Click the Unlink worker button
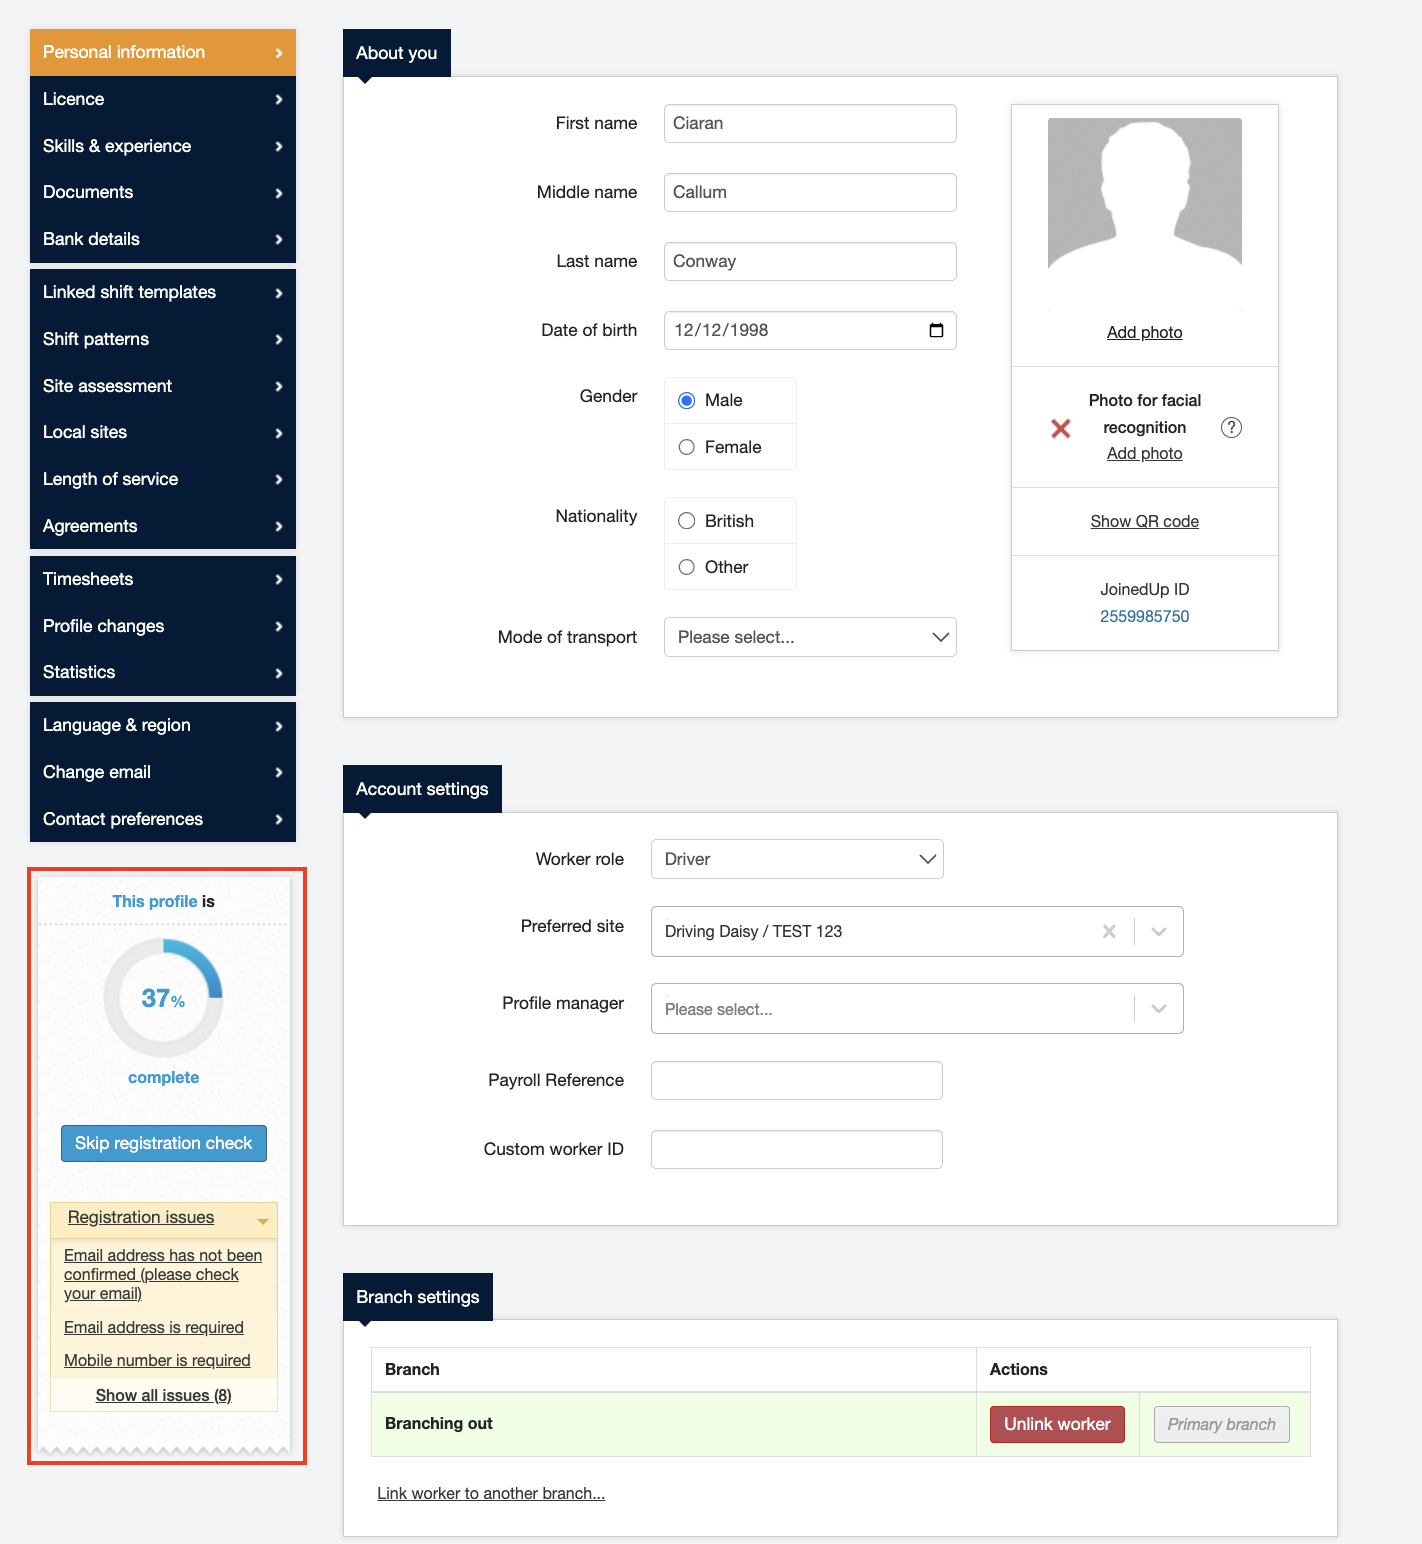 [x=1057, y=1424]
